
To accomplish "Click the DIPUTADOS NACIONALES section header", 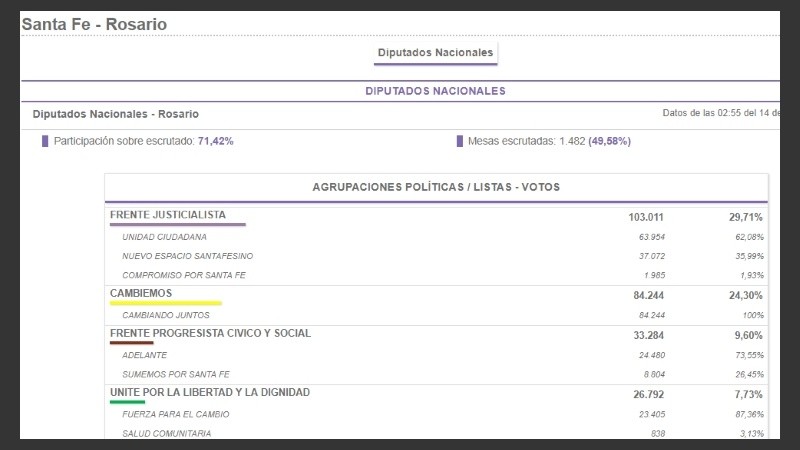I will pos(435,91).
